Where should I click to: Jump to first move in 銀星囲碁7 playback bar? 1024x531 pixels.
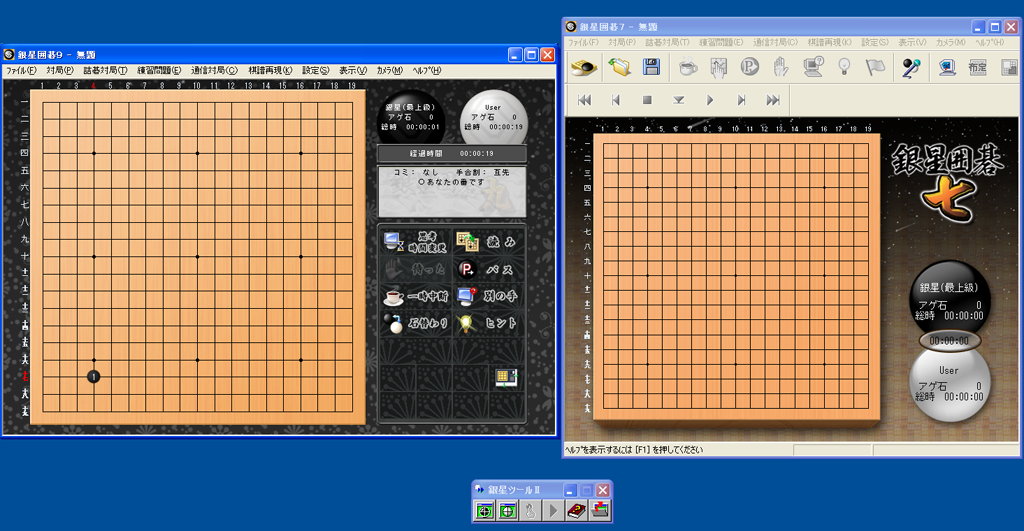click(x=584, y=100)
